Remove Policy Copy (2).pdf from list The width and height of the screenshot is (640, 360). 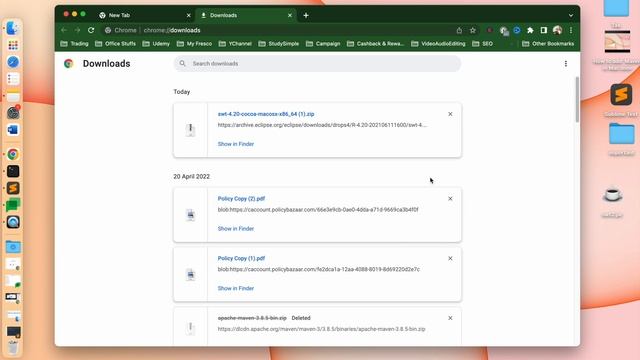450,198
